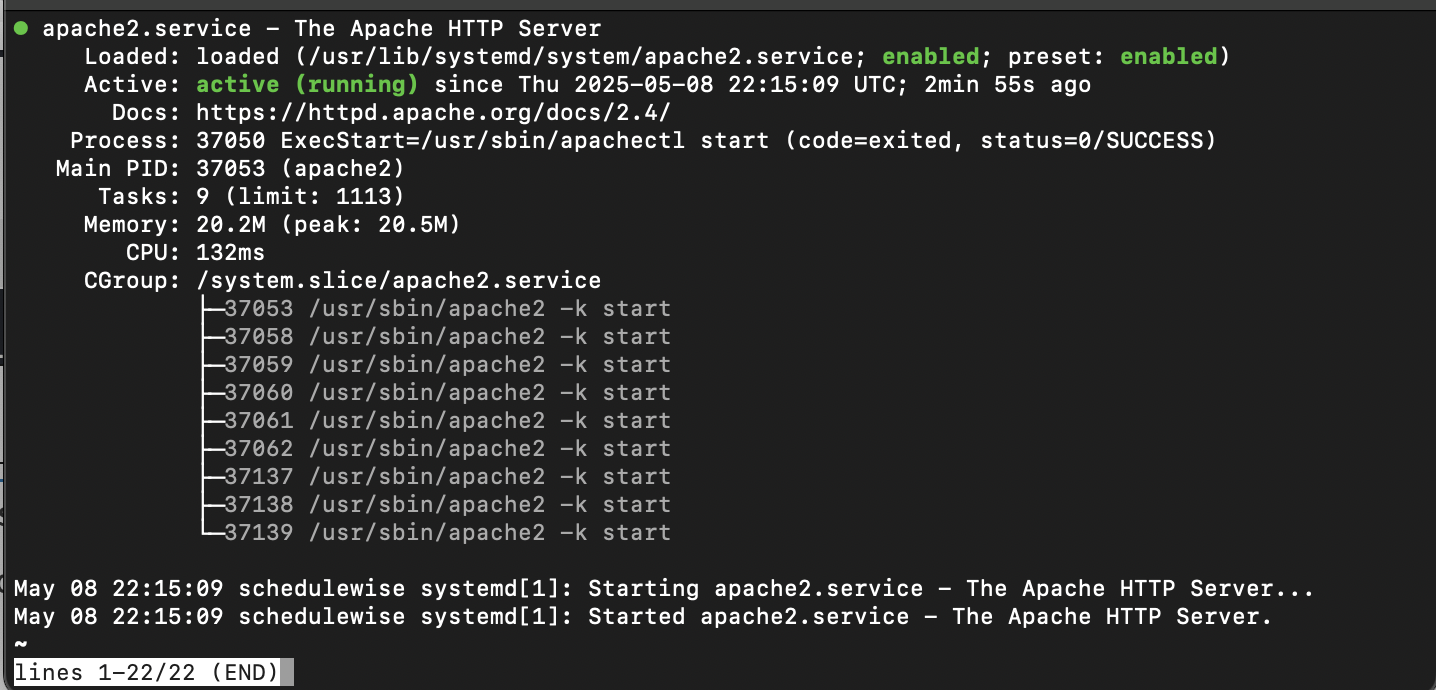Image resolution: width=1436 pixels, height=690 pixels.
Task: Click the log line 'Started apache2.service'
Action: click(643, 617)
